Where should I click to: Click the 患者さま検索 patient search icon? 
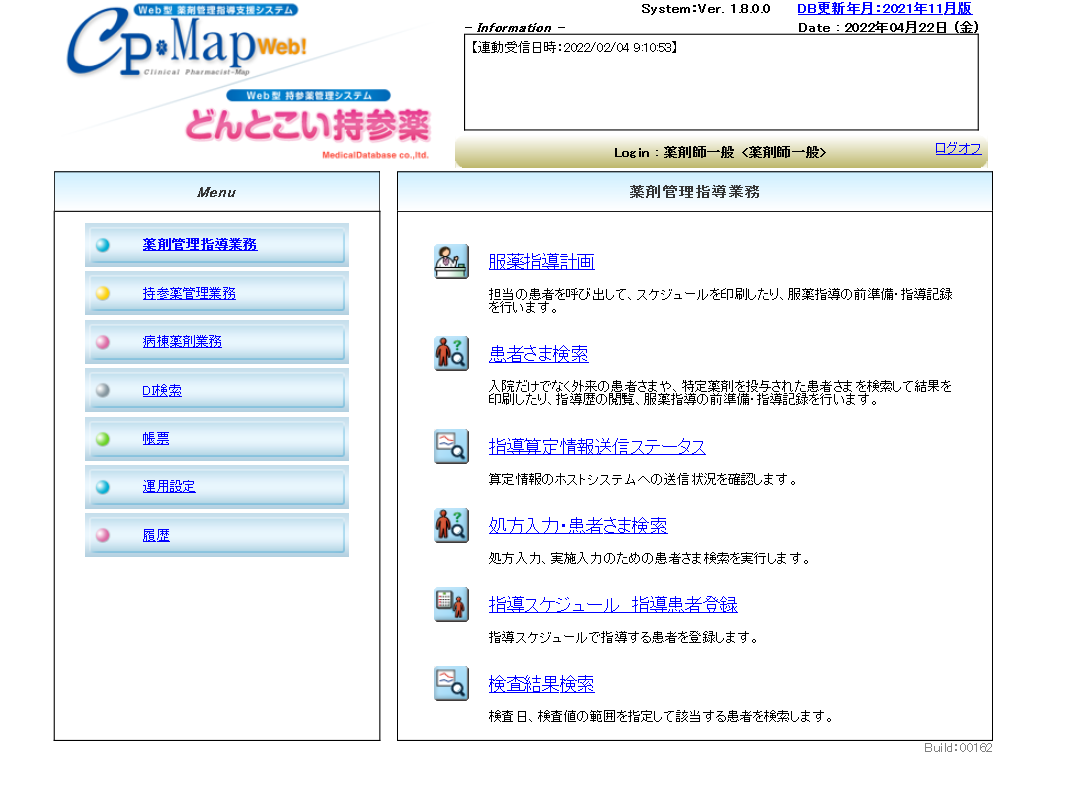tap(451, 354)
